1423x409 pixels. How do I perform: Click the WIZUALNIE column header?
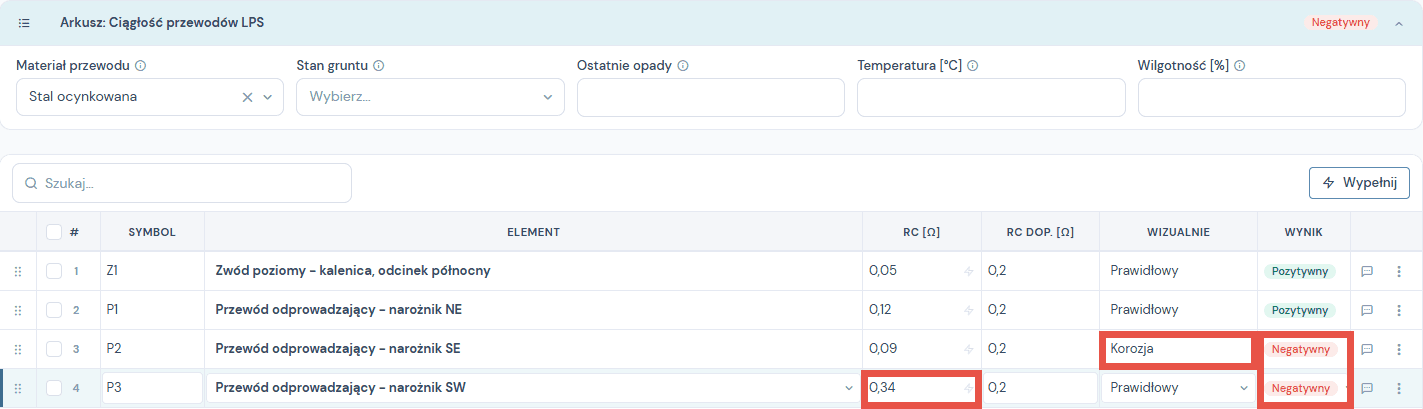pyautogui.click(x=1178, y=232)
